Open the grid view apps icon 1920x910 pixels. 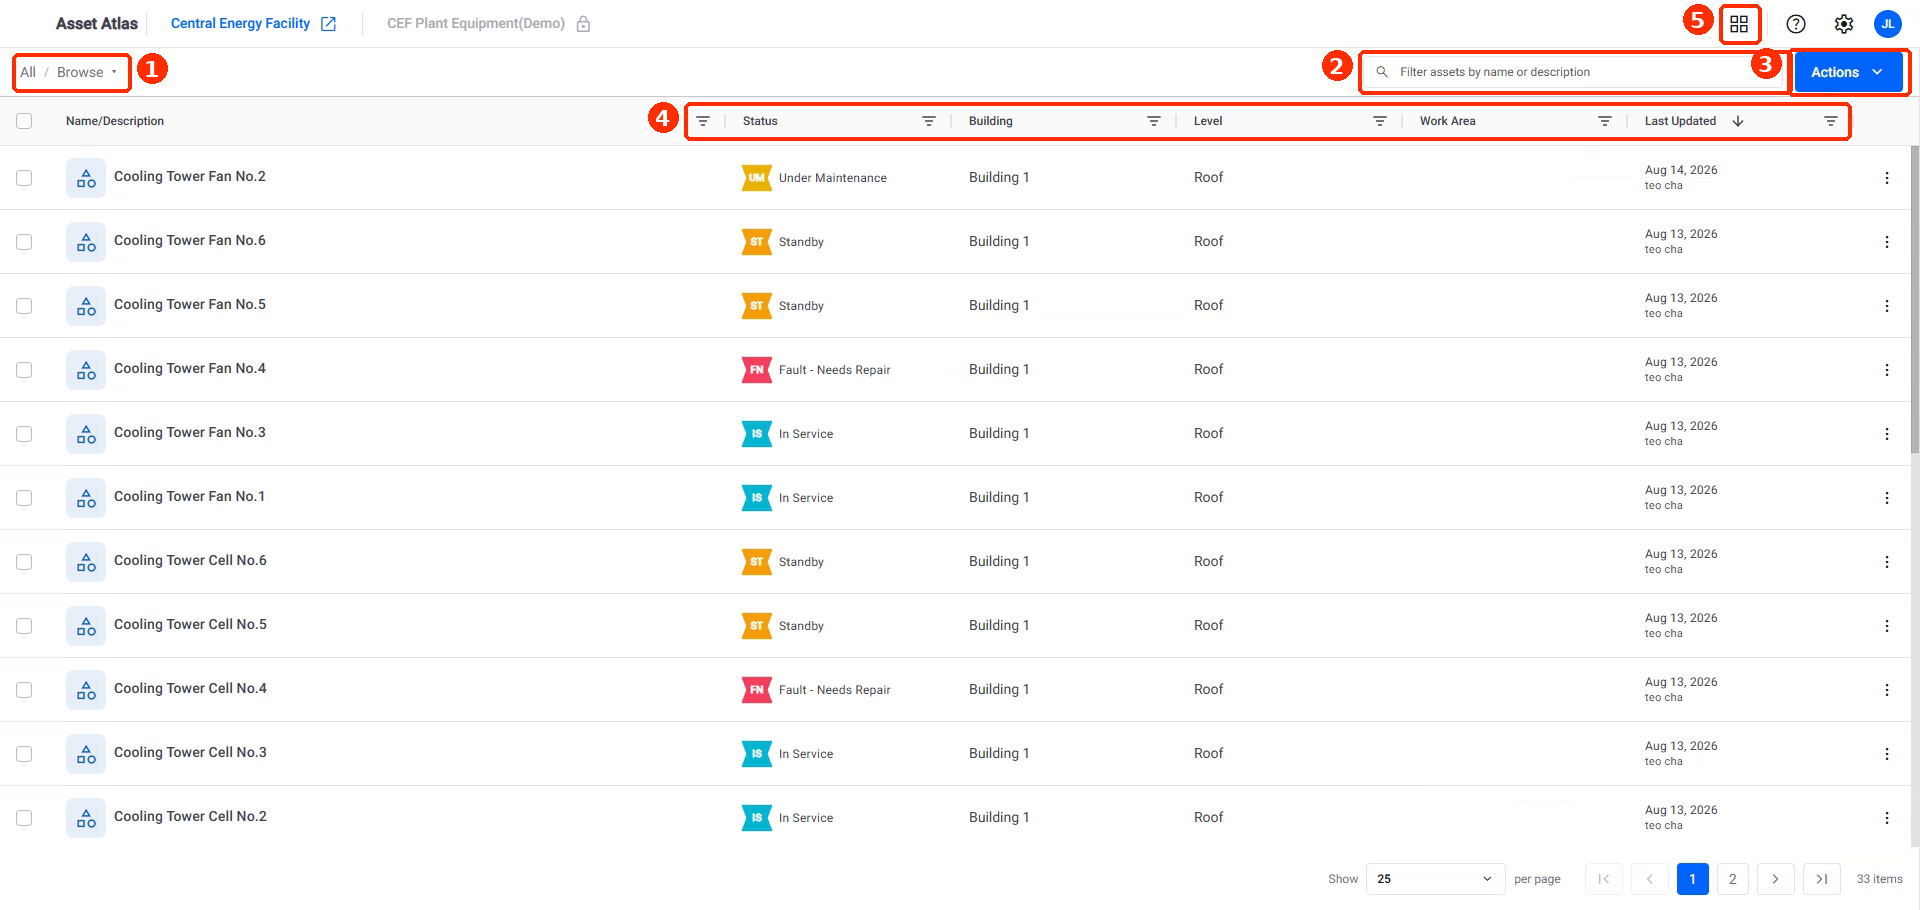pyautogui.click(x=1739, y=24)
